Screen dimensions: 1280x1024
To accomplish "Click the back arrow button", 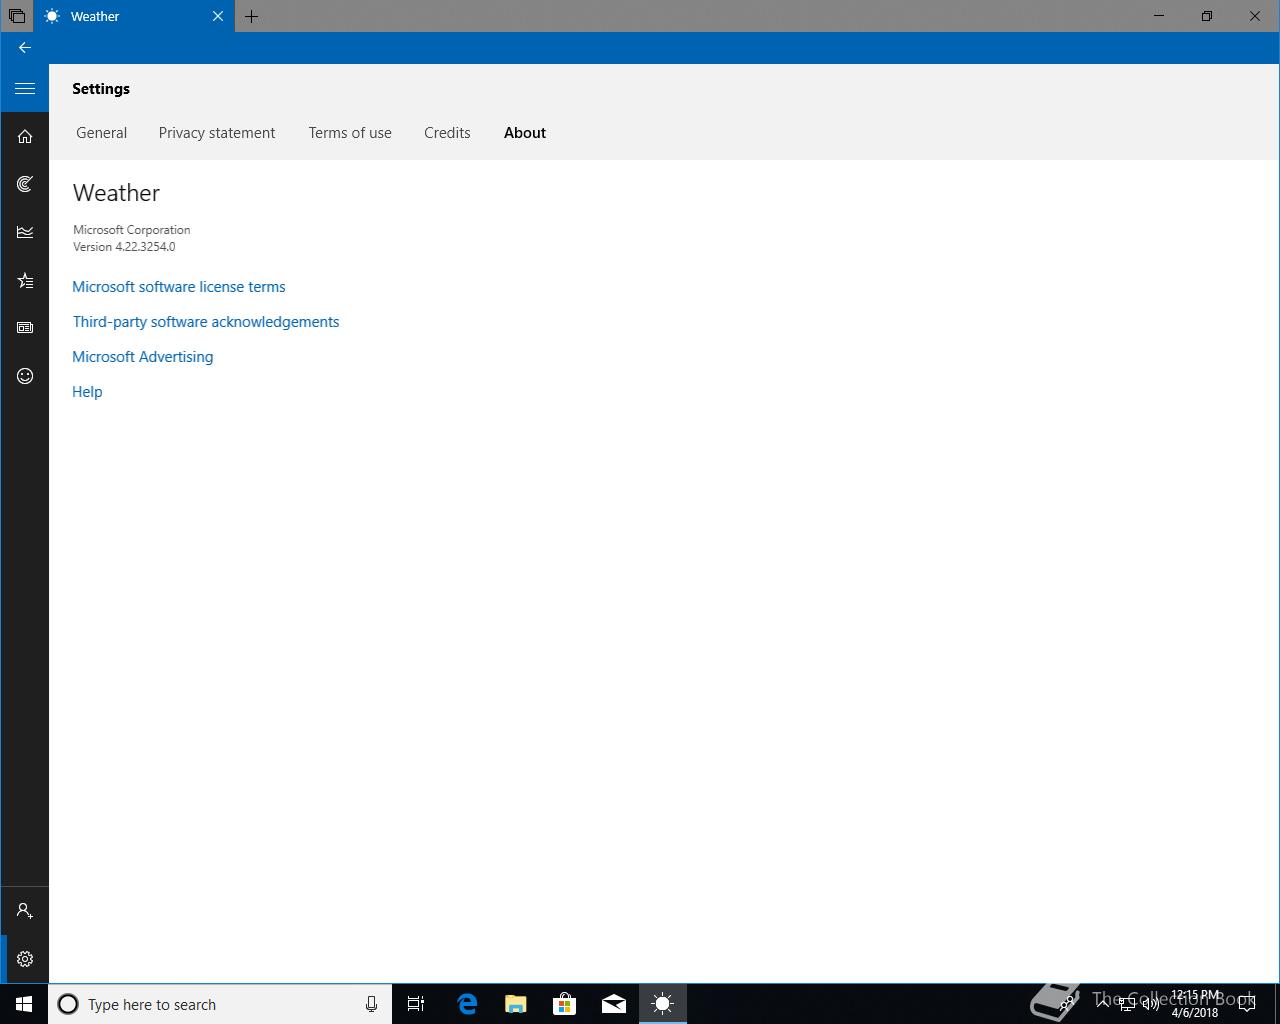I will [25, 48].
